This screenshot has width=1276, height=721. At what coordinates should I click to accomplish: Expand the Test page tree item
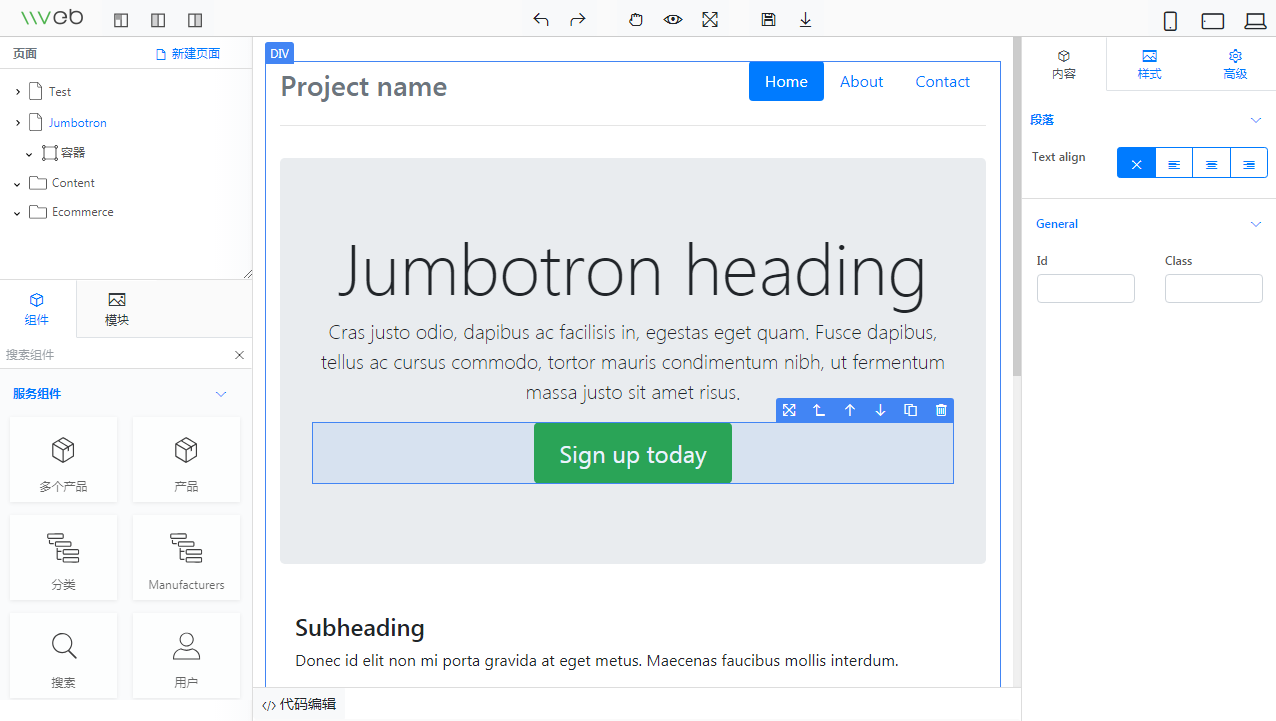(x=18, y=92)
